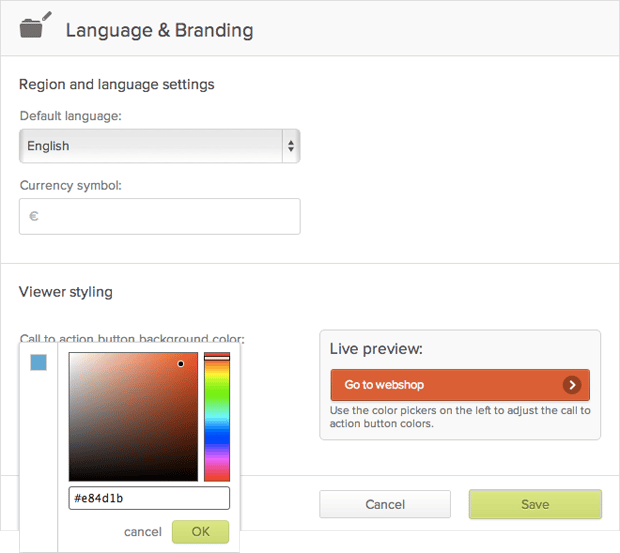Viewport: 620px width, 553px height.
Task: Focus the Currency symbol input field
Action: pyautogui.click(x=160, y=216)
